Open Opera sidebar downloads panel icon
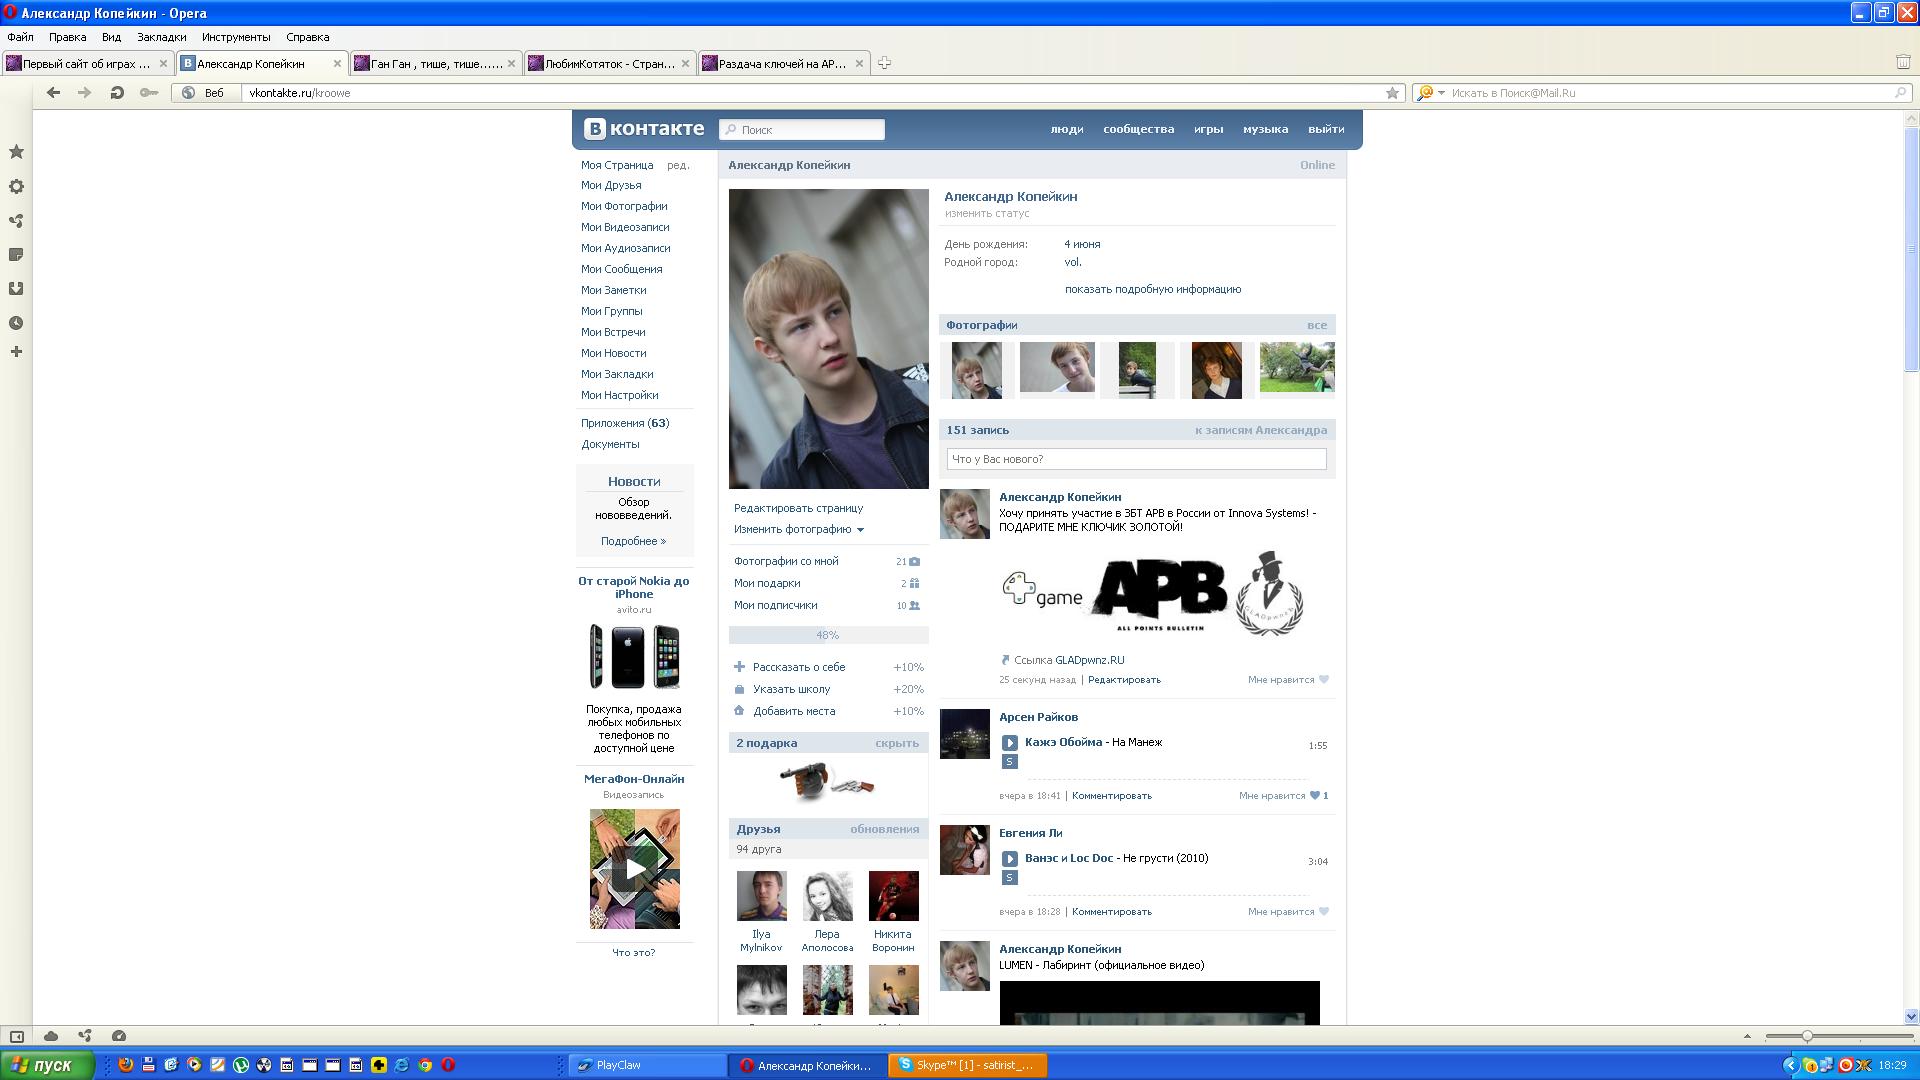Image resolution: width=1920 pixels, height=1080 pixels. point(16,289)
